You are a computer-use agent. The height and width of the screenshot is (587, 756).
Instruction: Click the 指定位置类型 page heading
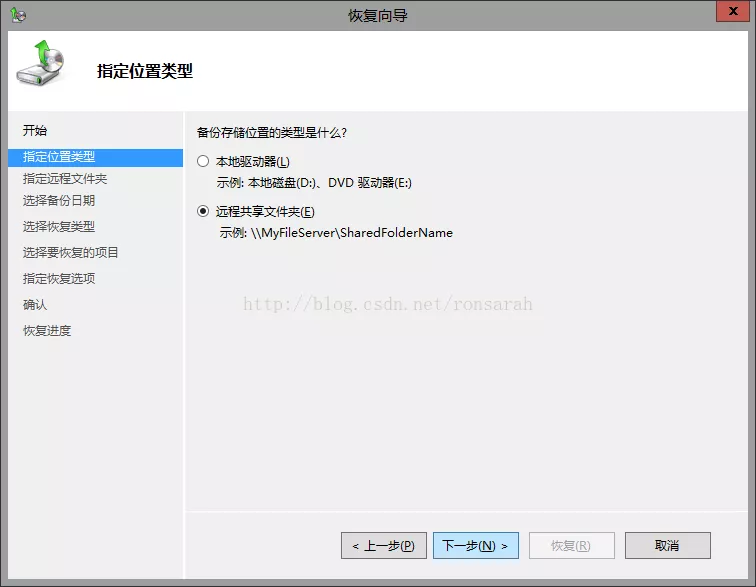tap(145, 71)
